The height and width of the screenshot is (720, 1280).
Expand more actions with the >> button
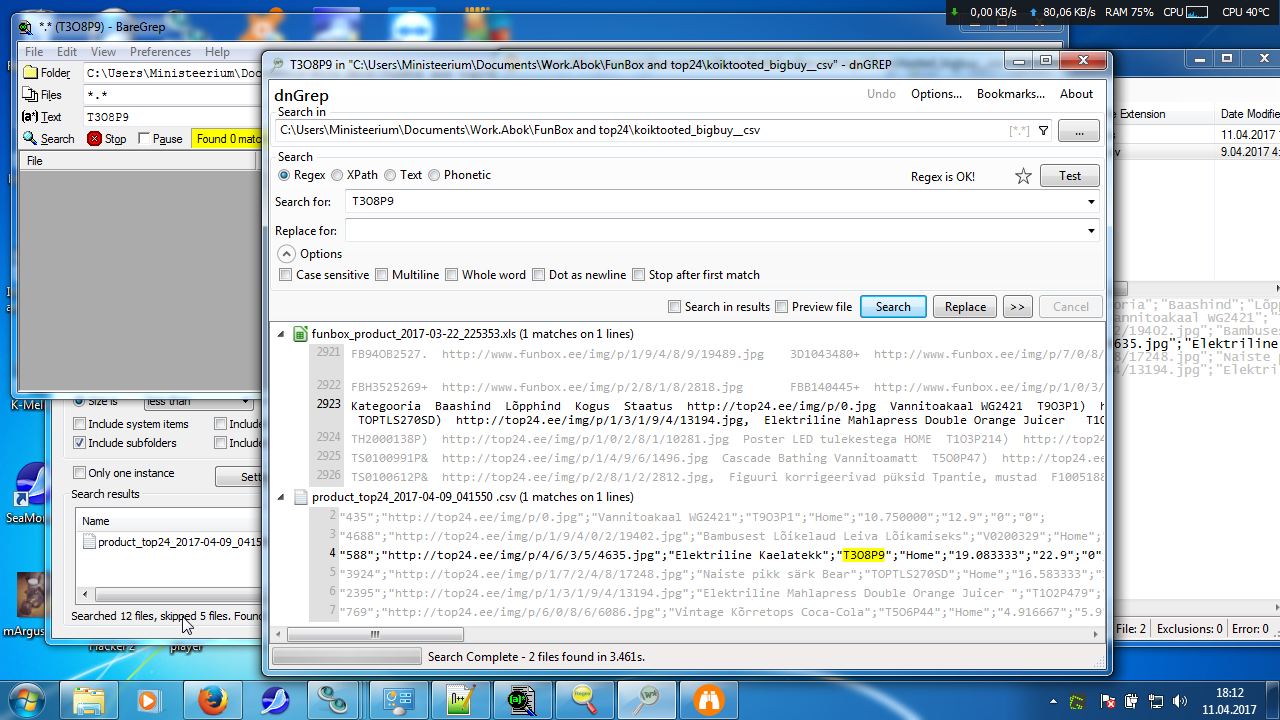tap(1017, 307)
